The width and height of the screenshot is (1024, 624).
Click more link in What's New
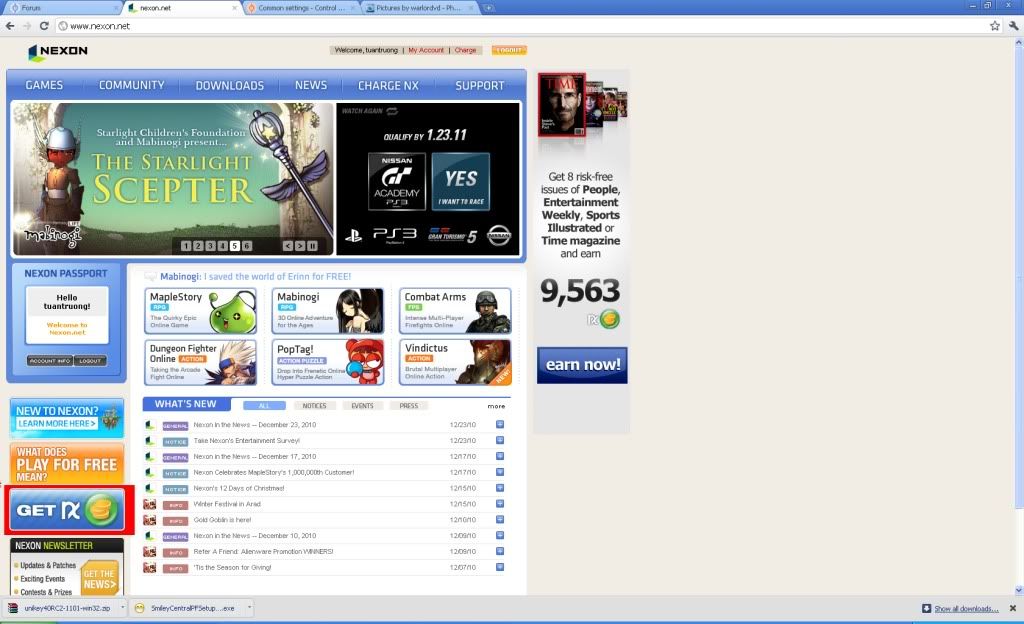click(496, 406)
